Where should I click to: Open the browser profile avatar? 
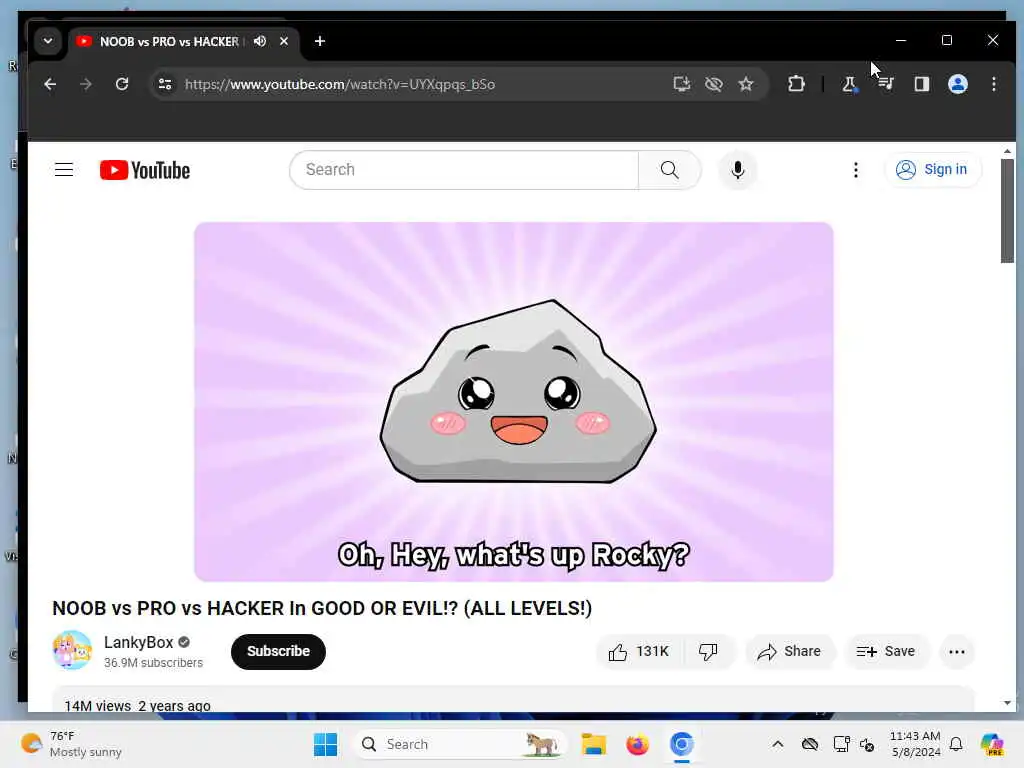[x=958, y=84]
